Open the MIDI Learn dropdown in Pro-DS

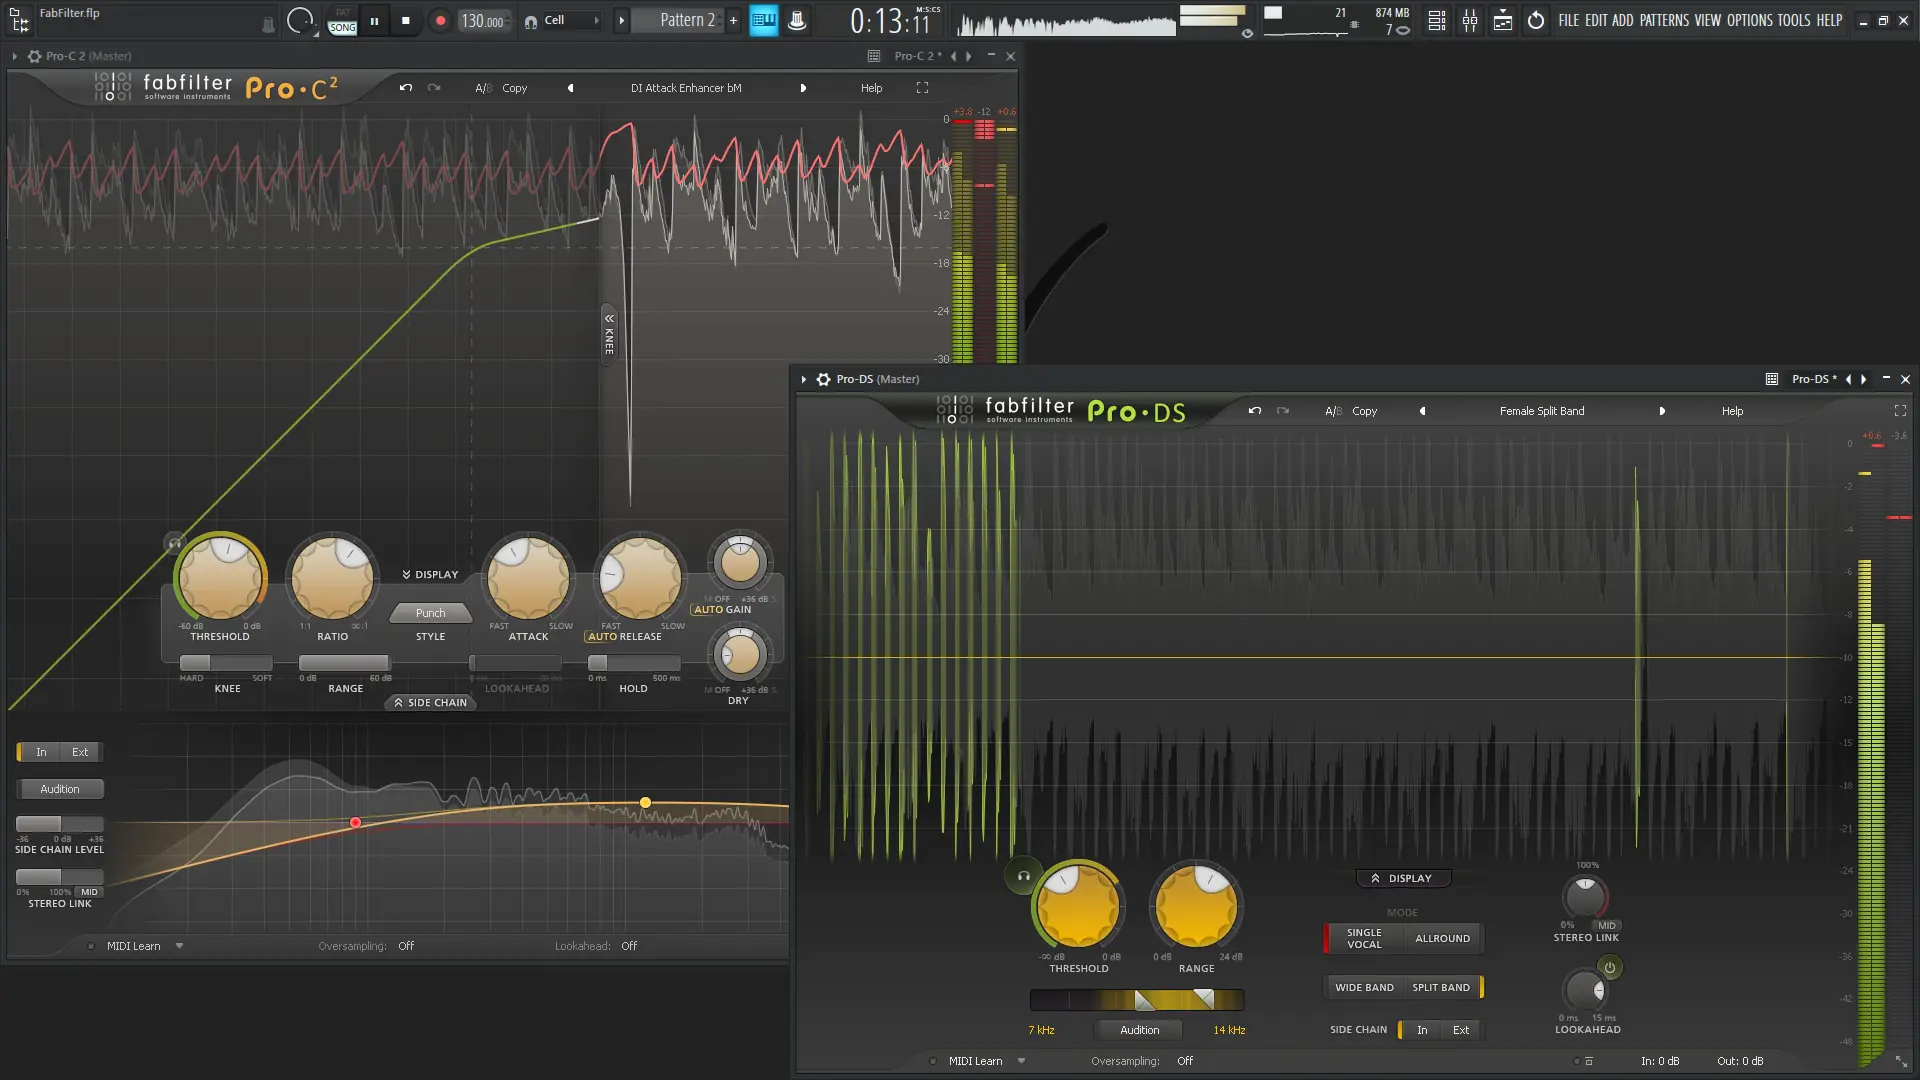coord(1021,1061)
